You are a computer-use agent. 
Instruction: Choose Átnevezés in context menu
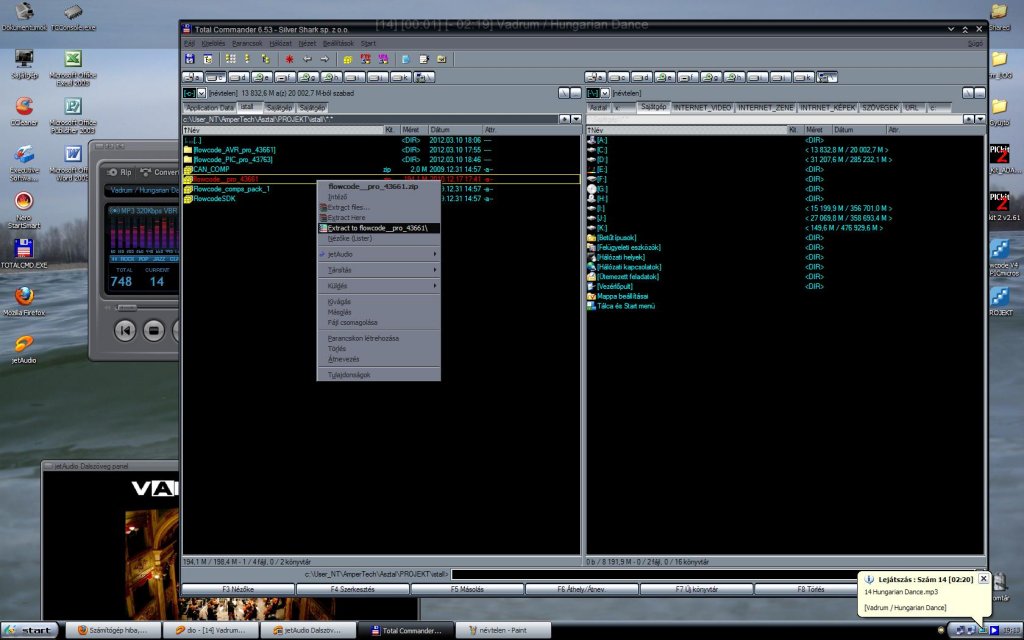tap(378, 359)
